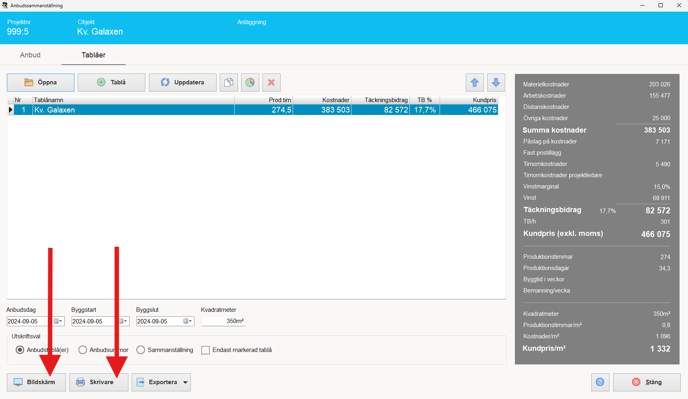Click the copy tablå icon

pos(229,83)
